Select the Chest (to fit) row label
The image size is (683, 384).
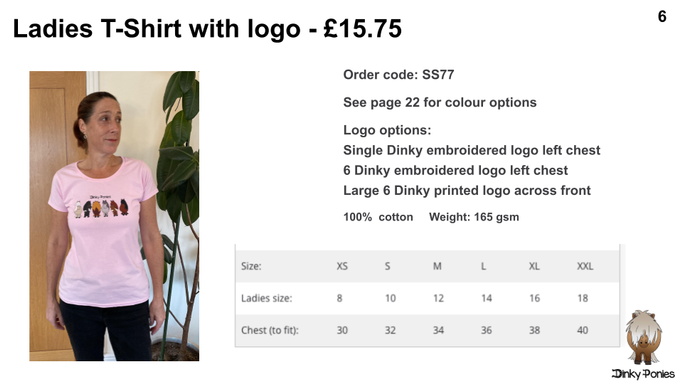click(x=270, y=330)
